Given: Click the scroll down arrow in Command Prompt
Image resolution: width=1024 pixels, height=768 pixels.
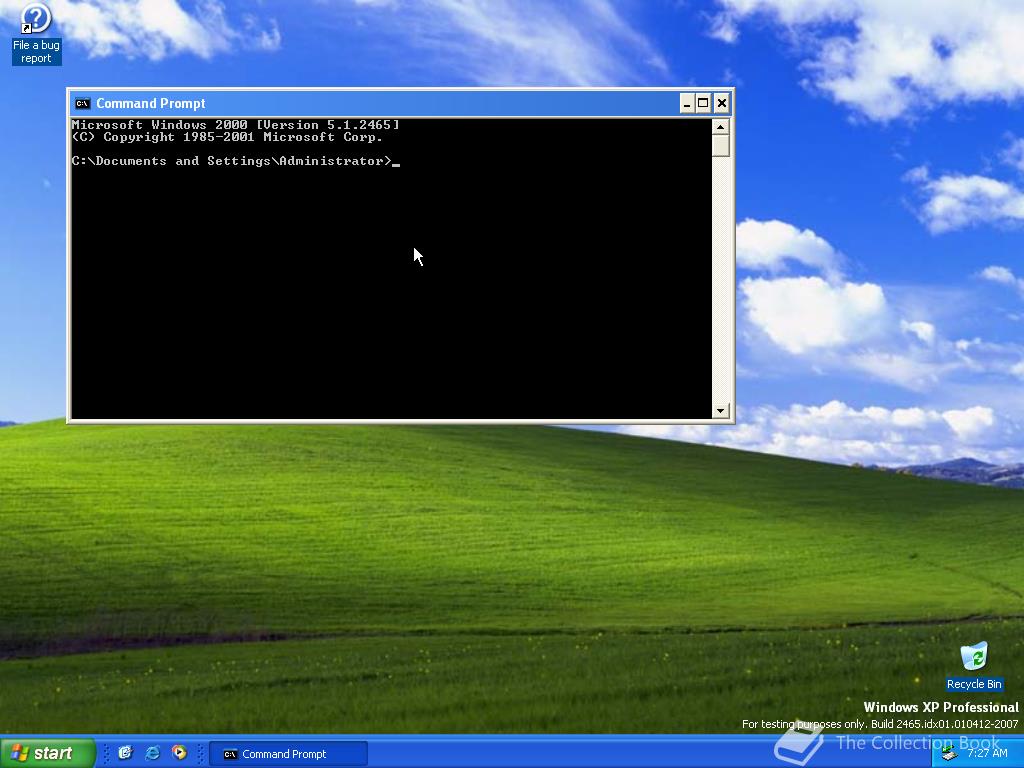Looking at the screenshot, I should pos(720,410).
